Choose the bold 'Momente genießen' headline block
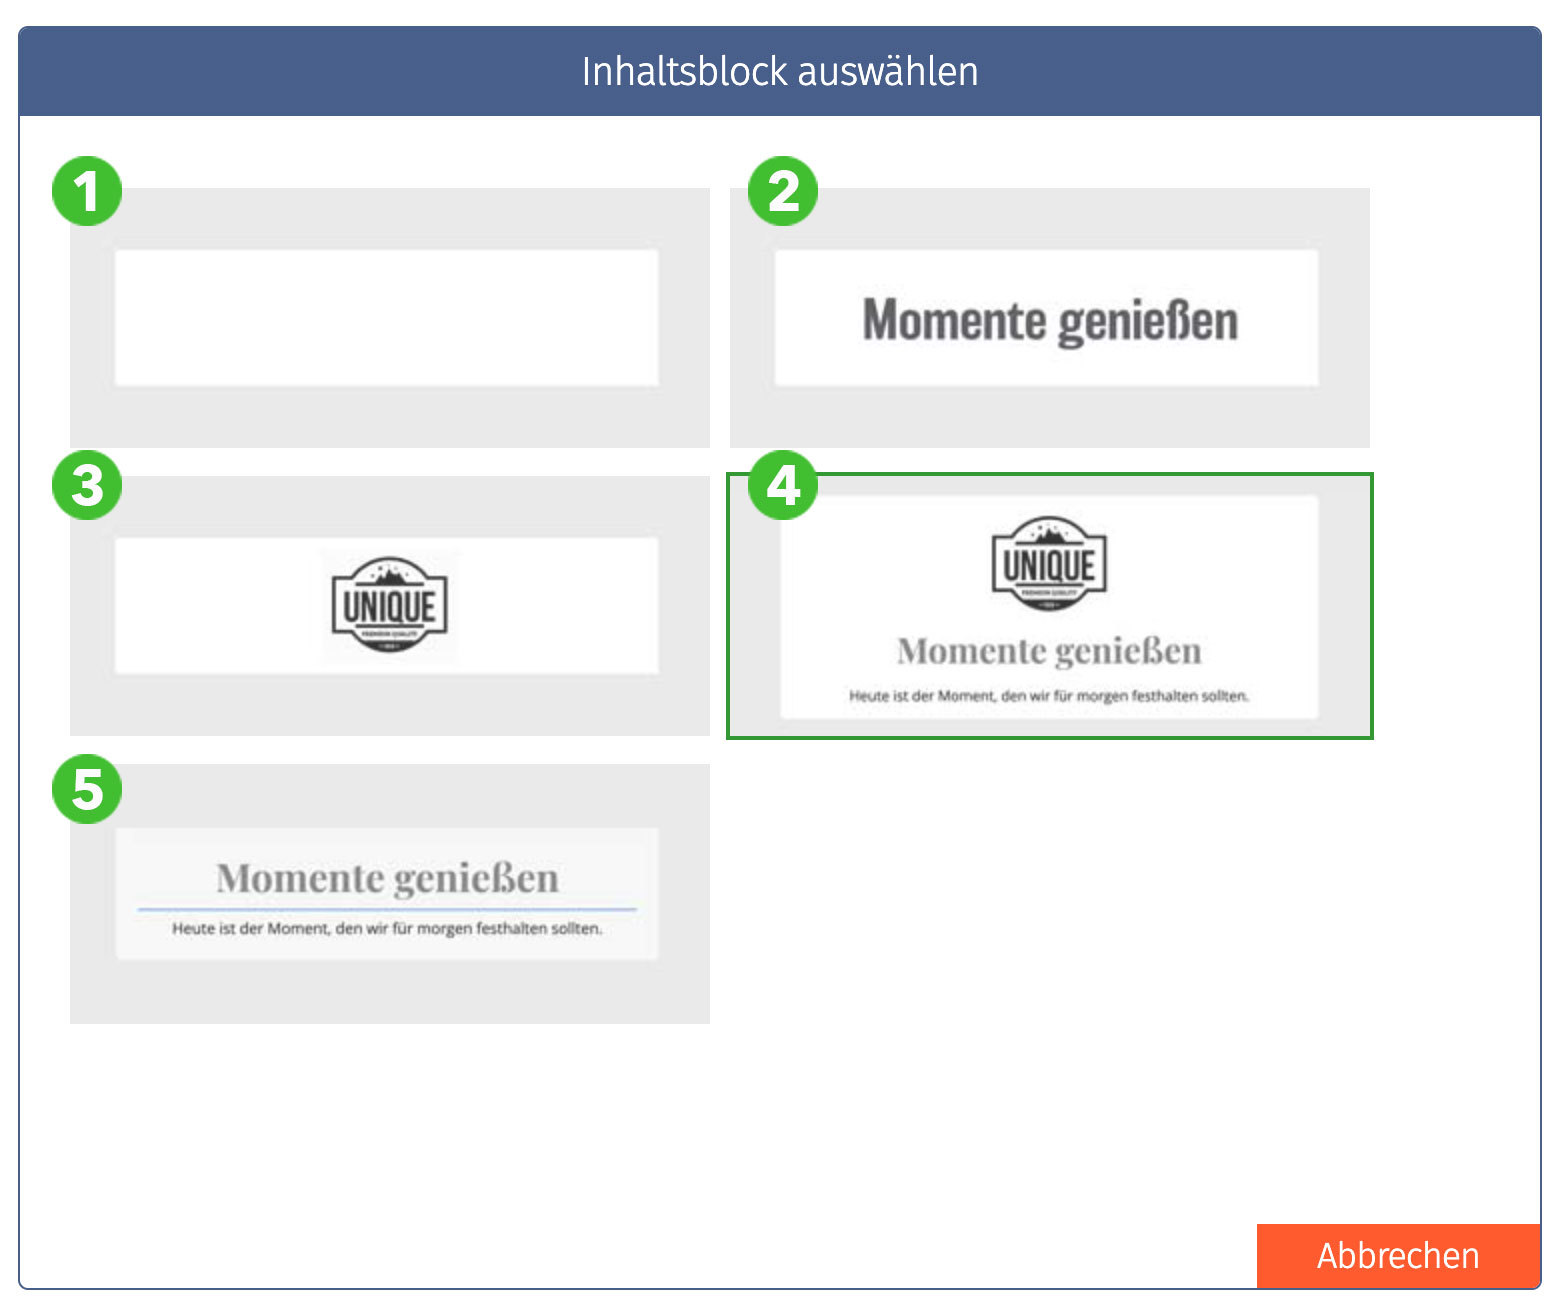Viewport: 1566px width, 1312px height. 1050,318
